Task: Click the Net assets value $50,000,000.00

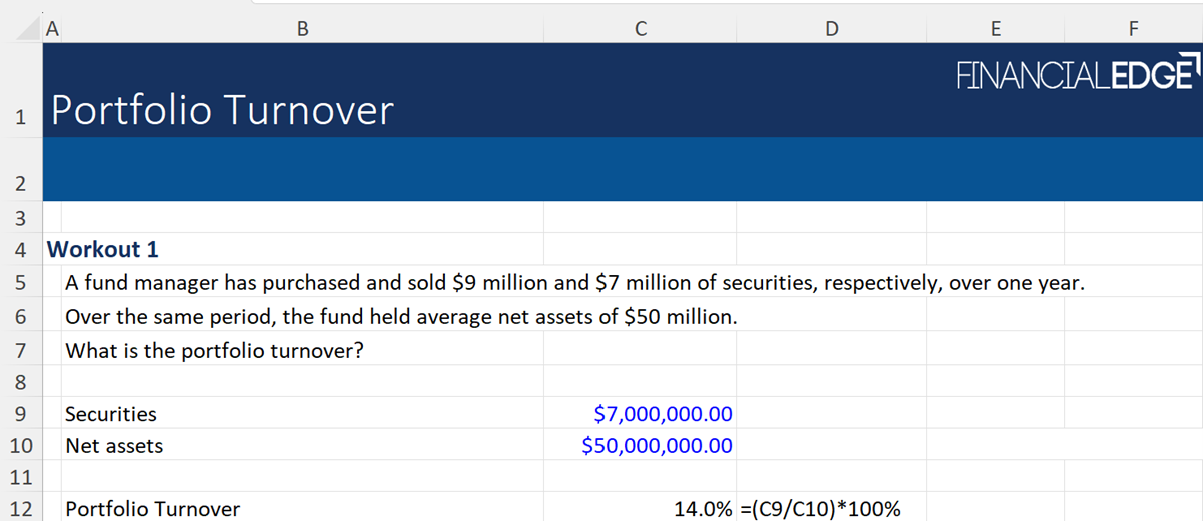Action: (656, 446)
